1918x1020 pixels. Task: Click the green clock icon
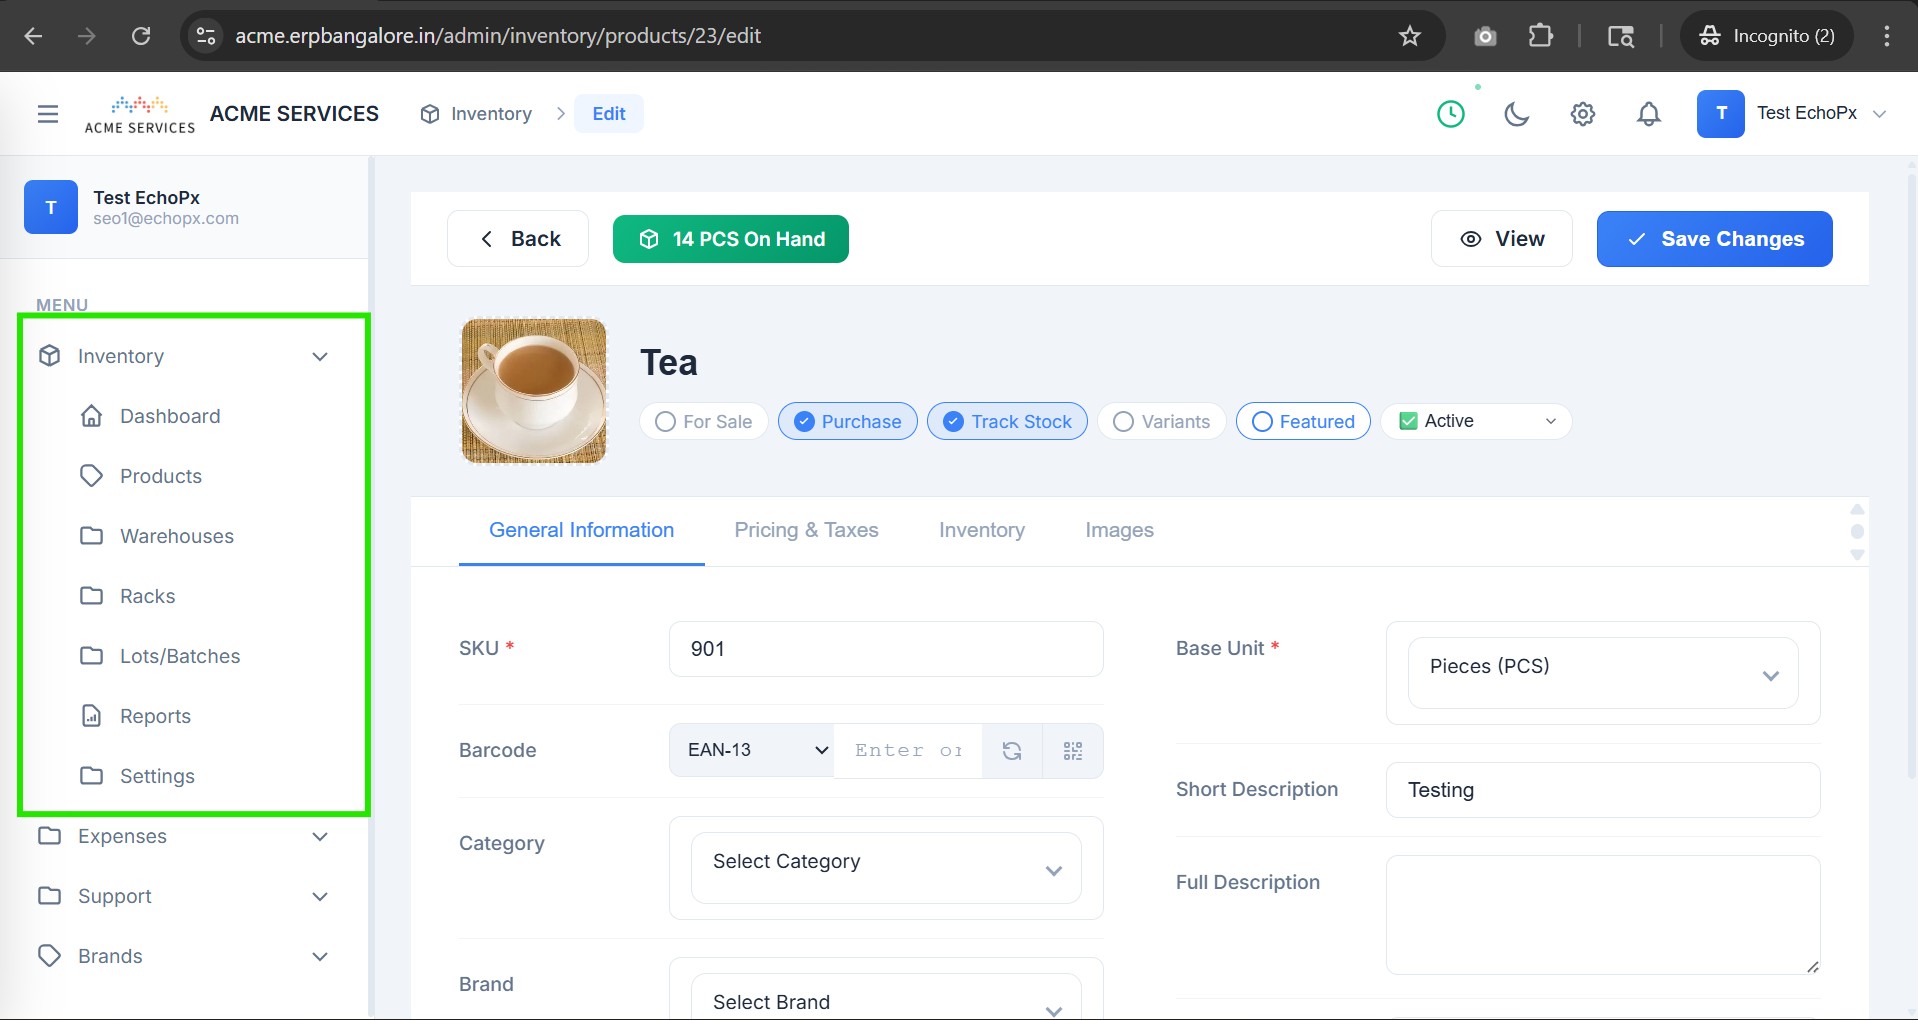tap(1450, 114)
